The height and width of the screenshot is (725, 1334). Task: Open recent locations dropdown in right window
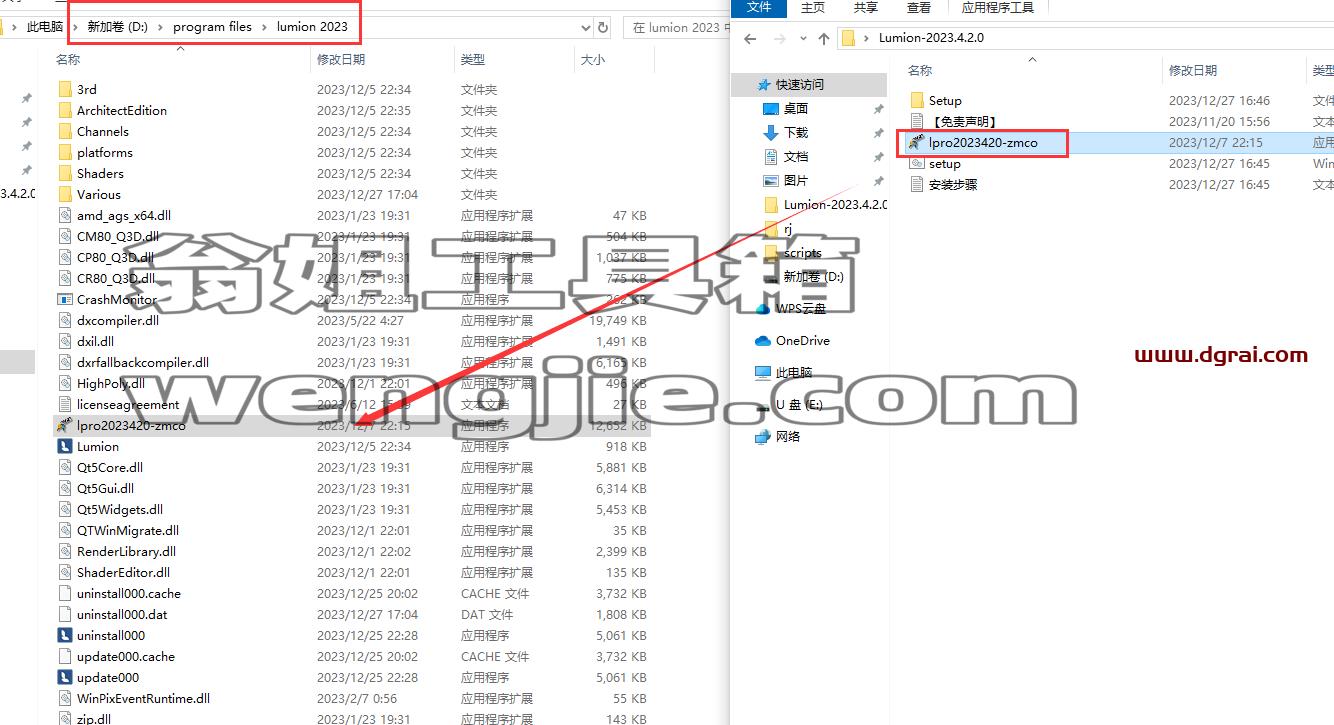tap(802, 39)
